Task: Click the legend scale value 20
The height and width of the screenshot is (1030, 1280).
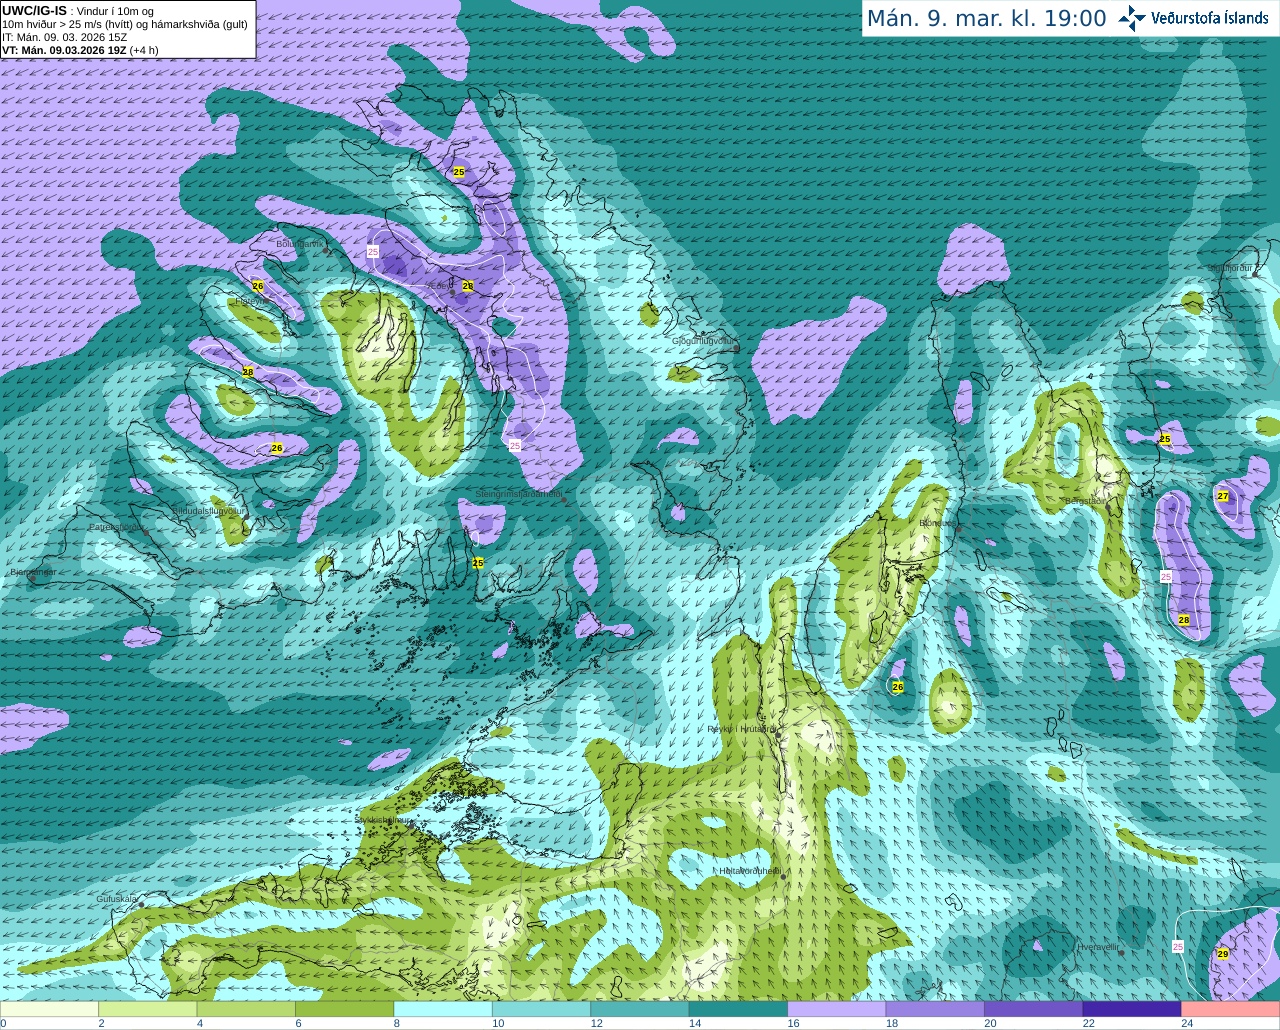Action: (991, 1023)
